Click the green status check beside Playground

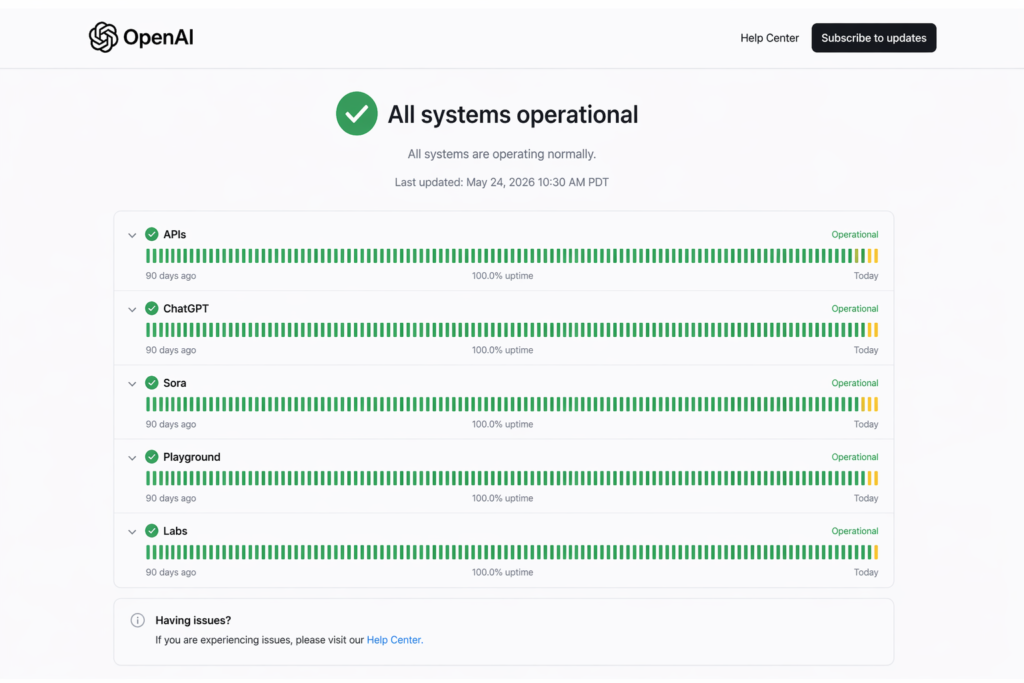(x=152, y=456)
